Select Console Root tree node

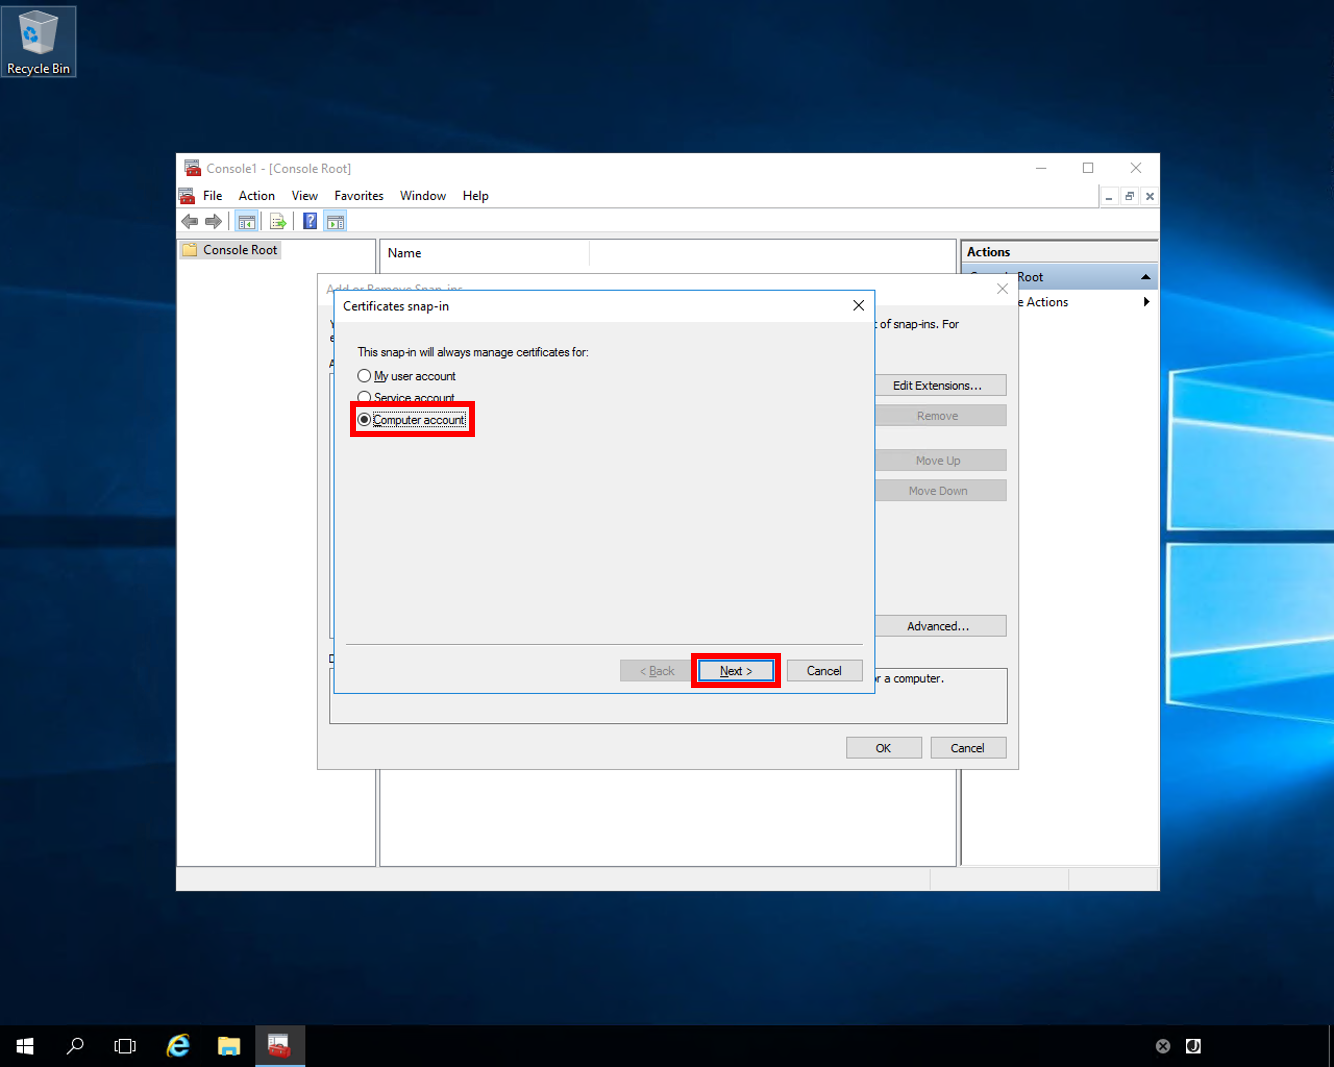230,250
